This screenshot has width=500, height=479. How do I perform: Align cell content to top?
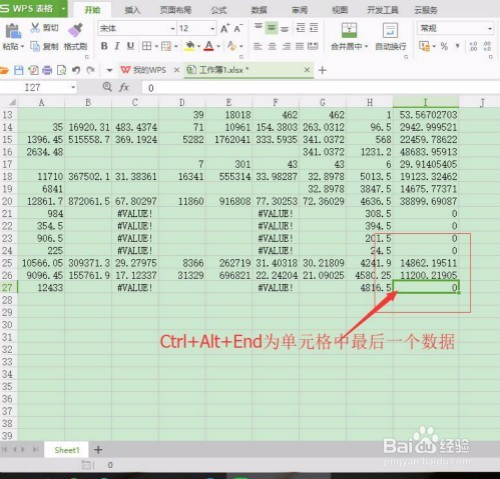point(258,27)
